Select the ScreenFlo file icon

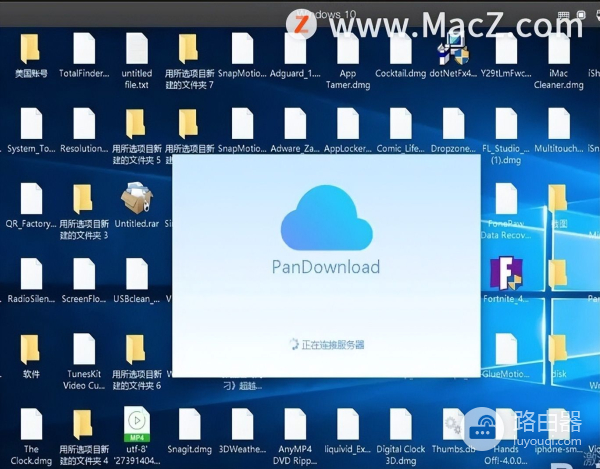coord(84,274)
